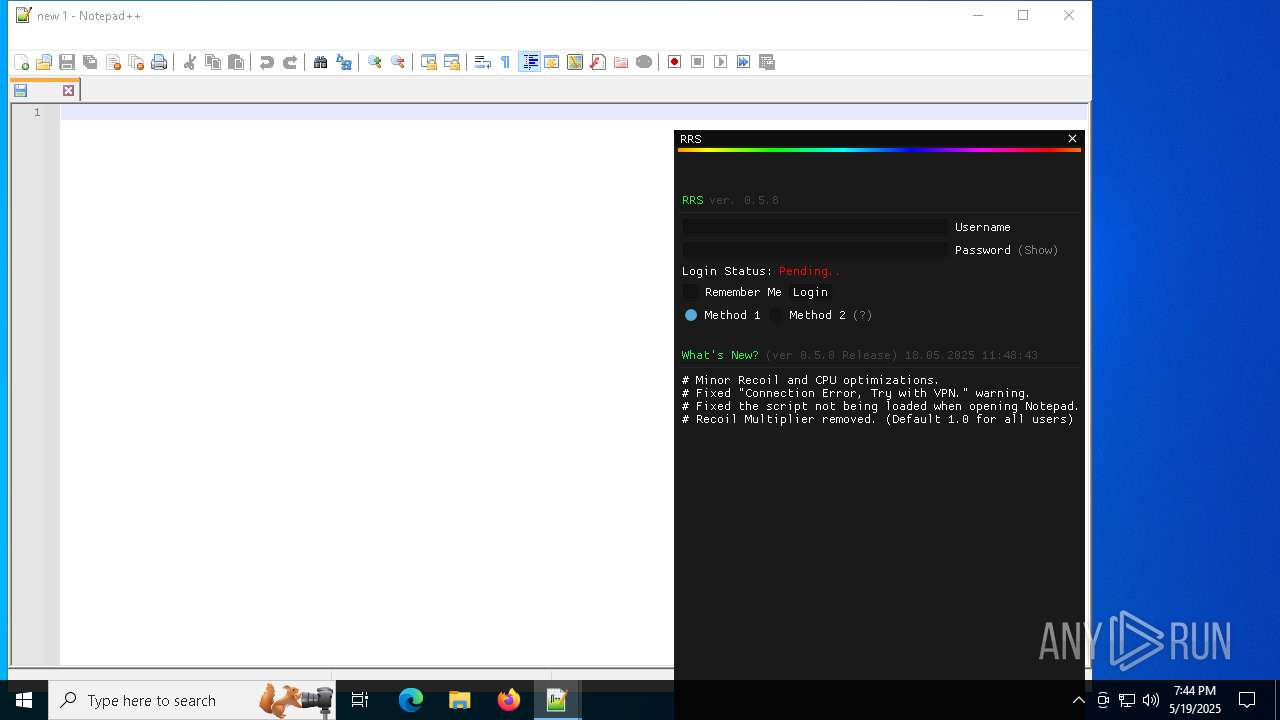The width and height of the screenshot is (1280, 720).
Task: Launch Firefox from taskbar
Action: tap(509, 700)
